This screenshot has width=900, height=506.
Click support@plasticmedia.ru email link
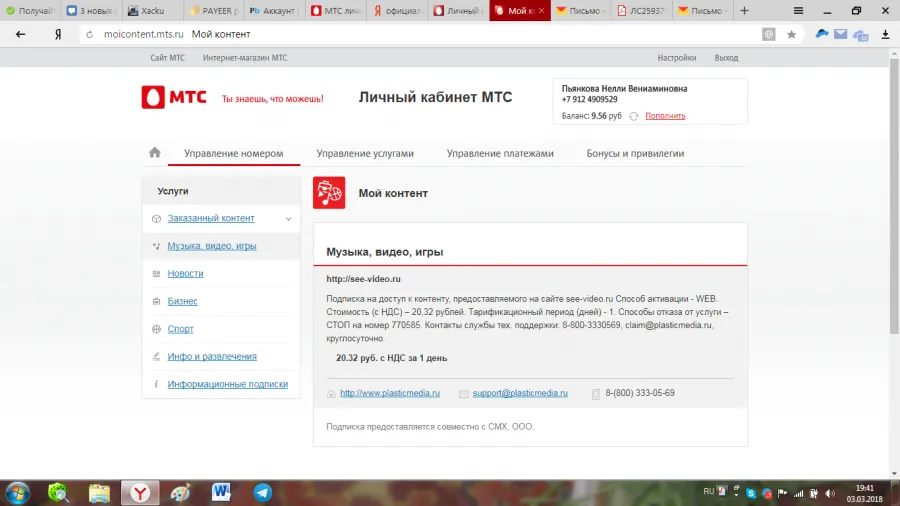[520, 393]
